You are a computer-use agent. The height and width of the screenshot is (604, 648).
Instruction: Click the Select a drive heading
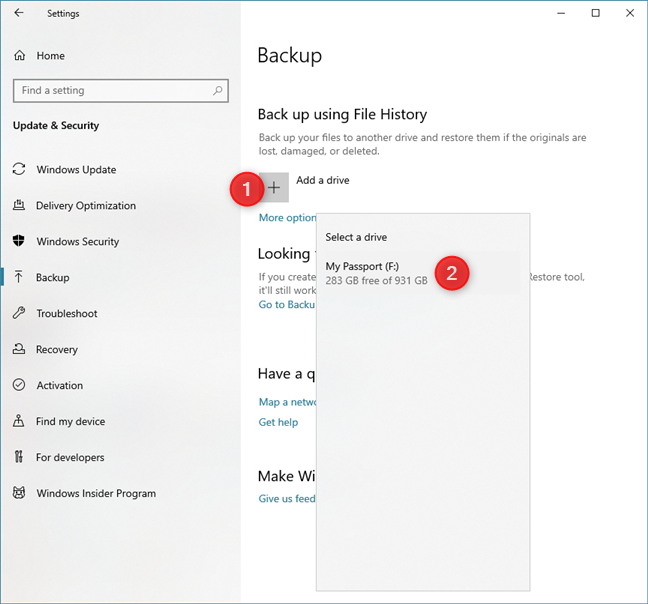pyautogui.click(x=356, y=237)
